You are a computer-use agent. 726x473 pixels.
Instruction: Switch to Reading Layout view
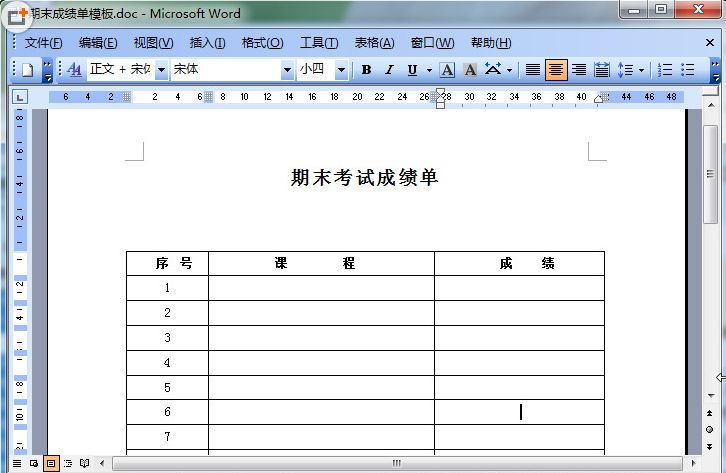pos(84,463)
